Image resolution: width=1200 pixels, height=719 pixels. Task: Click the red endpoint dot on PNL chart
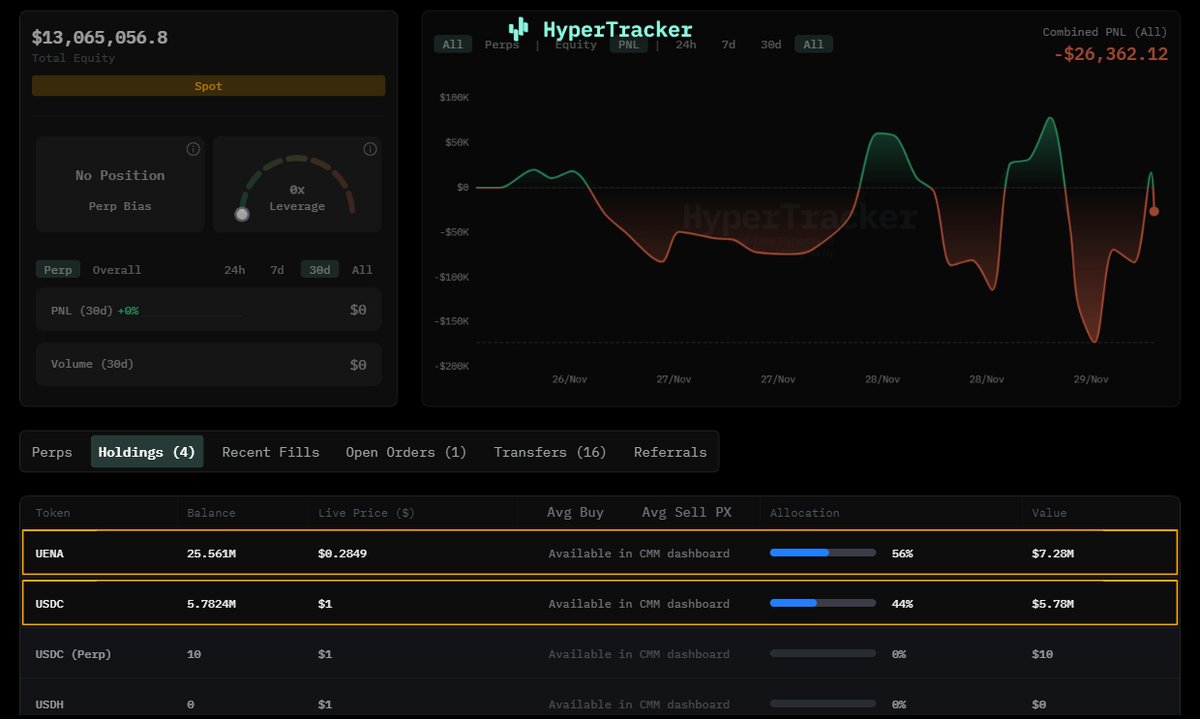(x=1154, y=211)
